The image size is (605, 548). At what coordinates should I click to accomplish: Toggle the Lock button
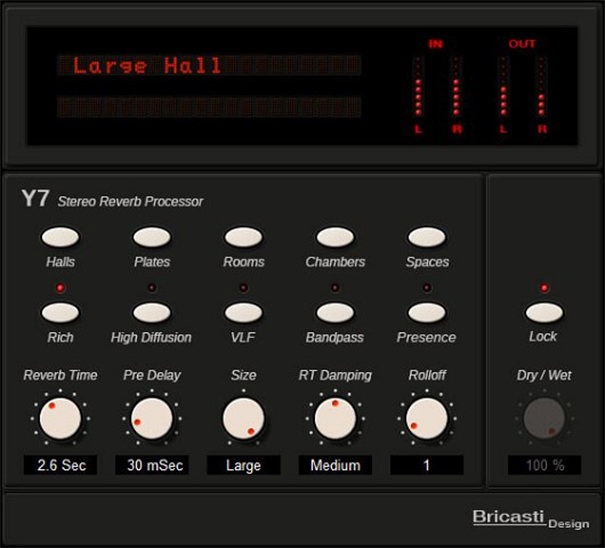[543, 312]
